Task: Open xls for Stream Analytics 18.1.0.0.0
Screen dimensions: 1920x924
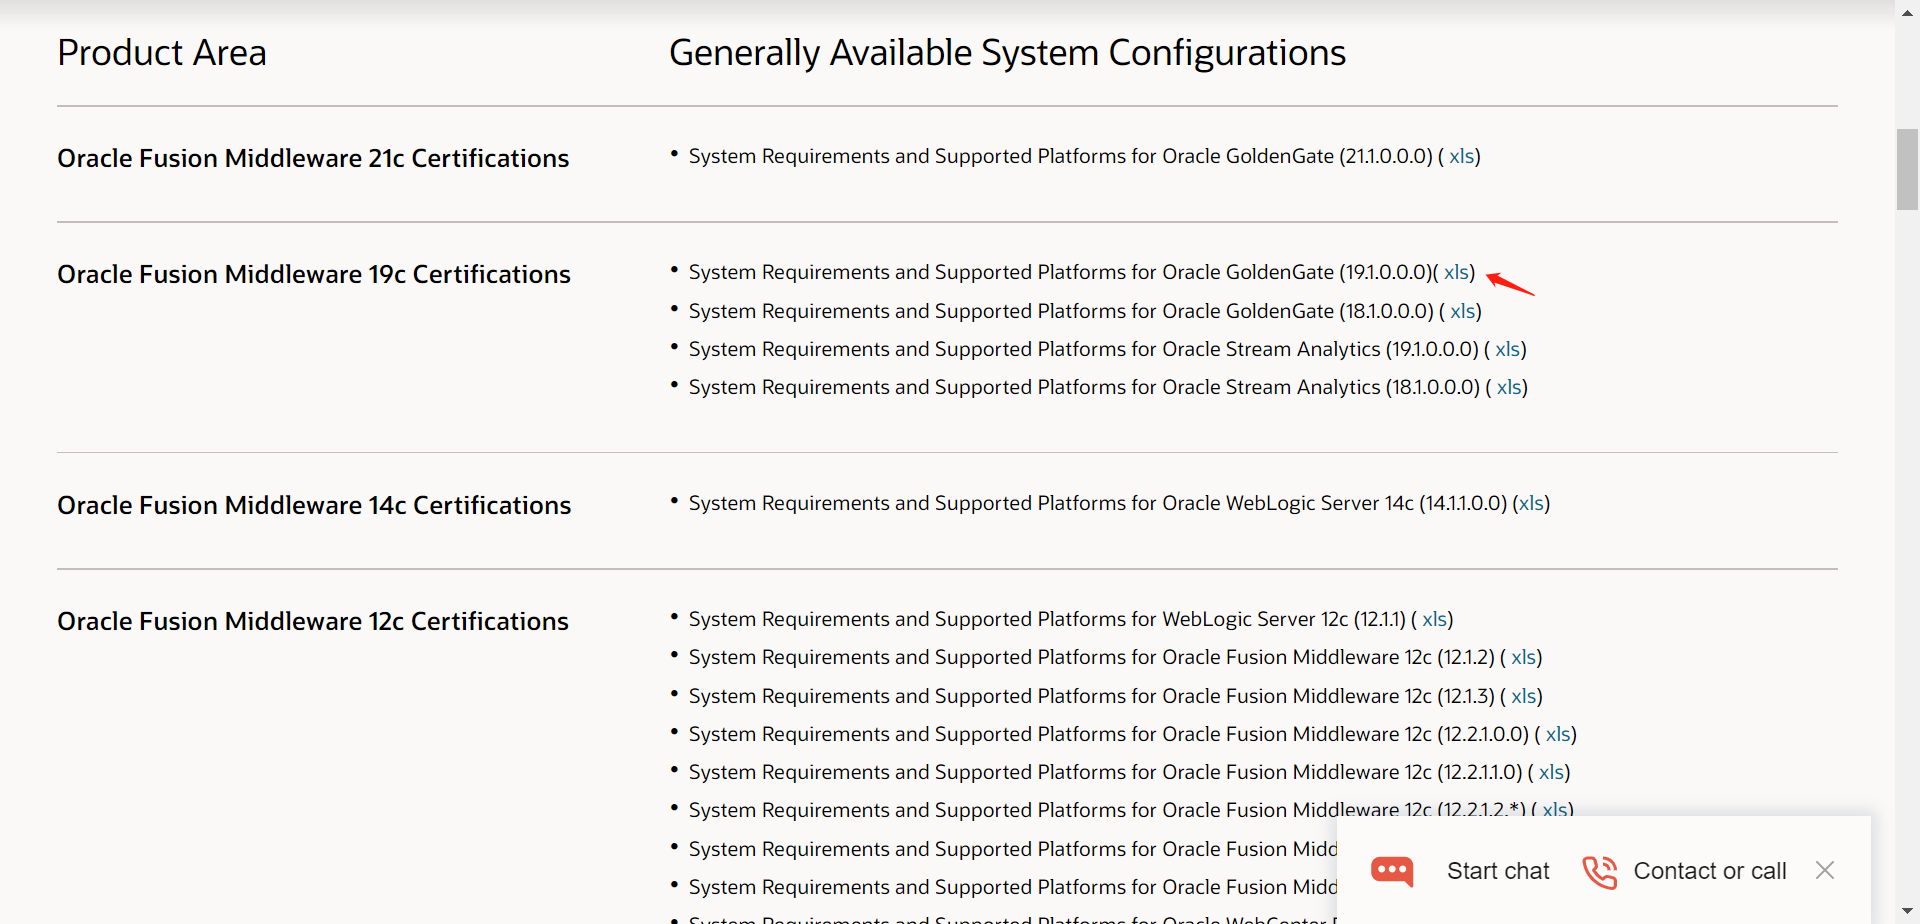Action: tap(1508, 388)
